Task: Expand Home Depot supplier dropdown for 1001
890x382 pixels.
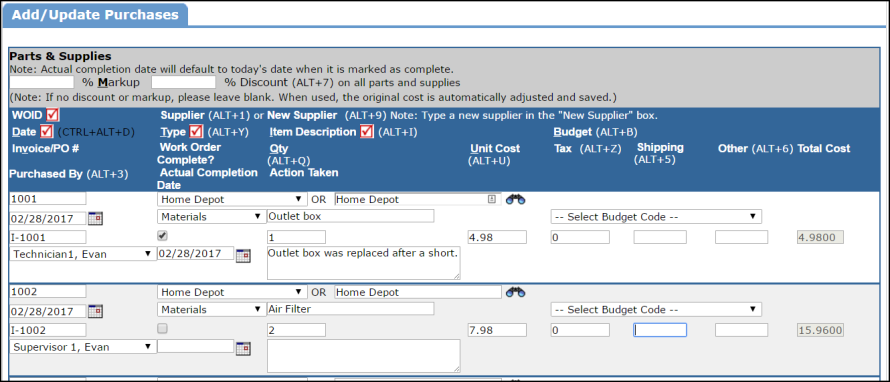Action: pos(232,199)
